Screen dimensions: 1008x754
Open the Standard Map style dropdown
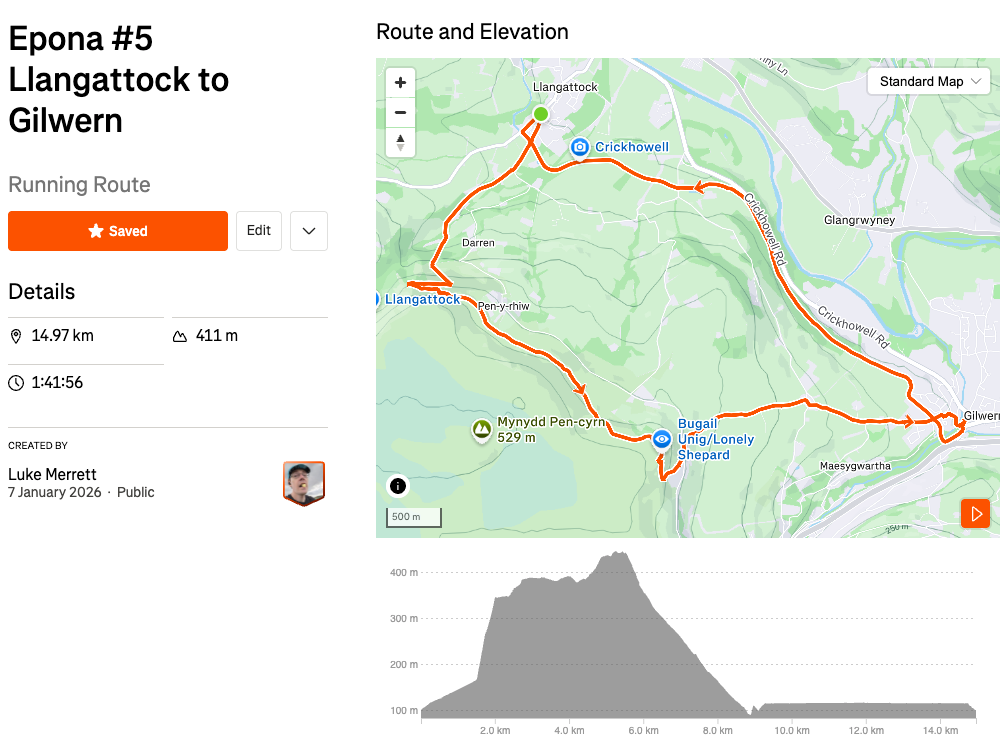929,82
